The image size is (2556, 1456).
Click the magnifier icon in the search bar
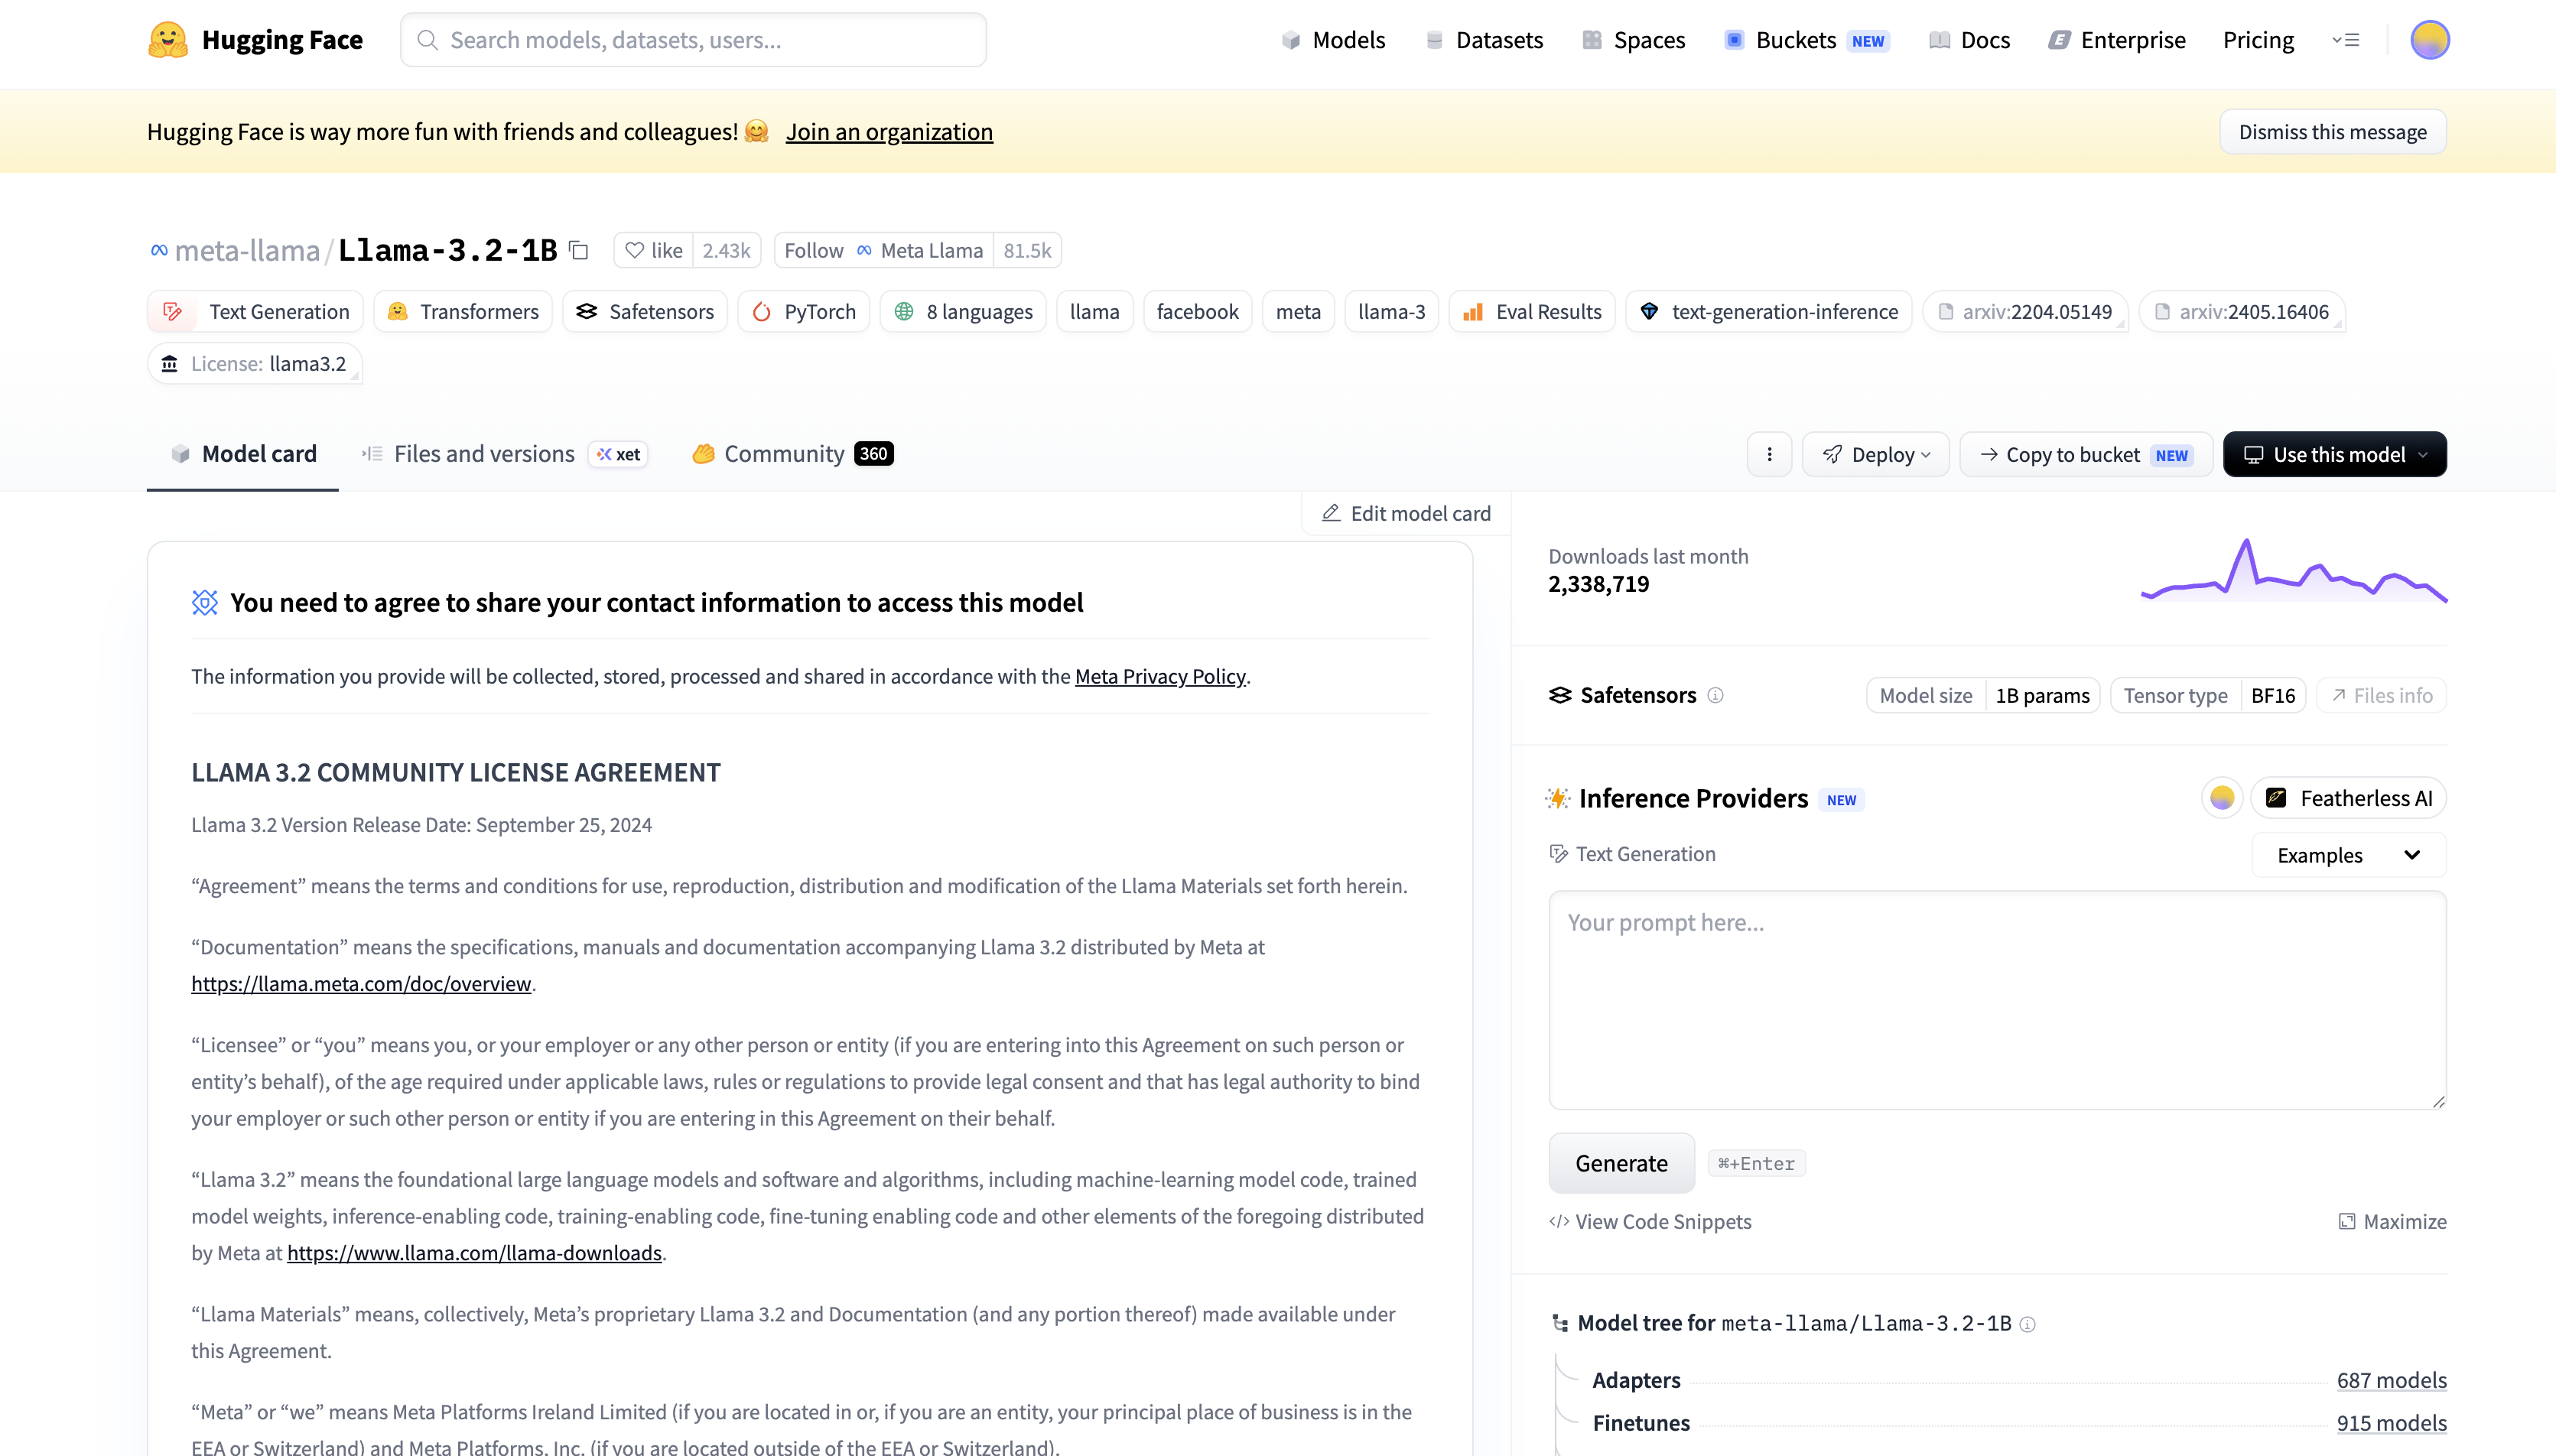(x=427, y=40)
